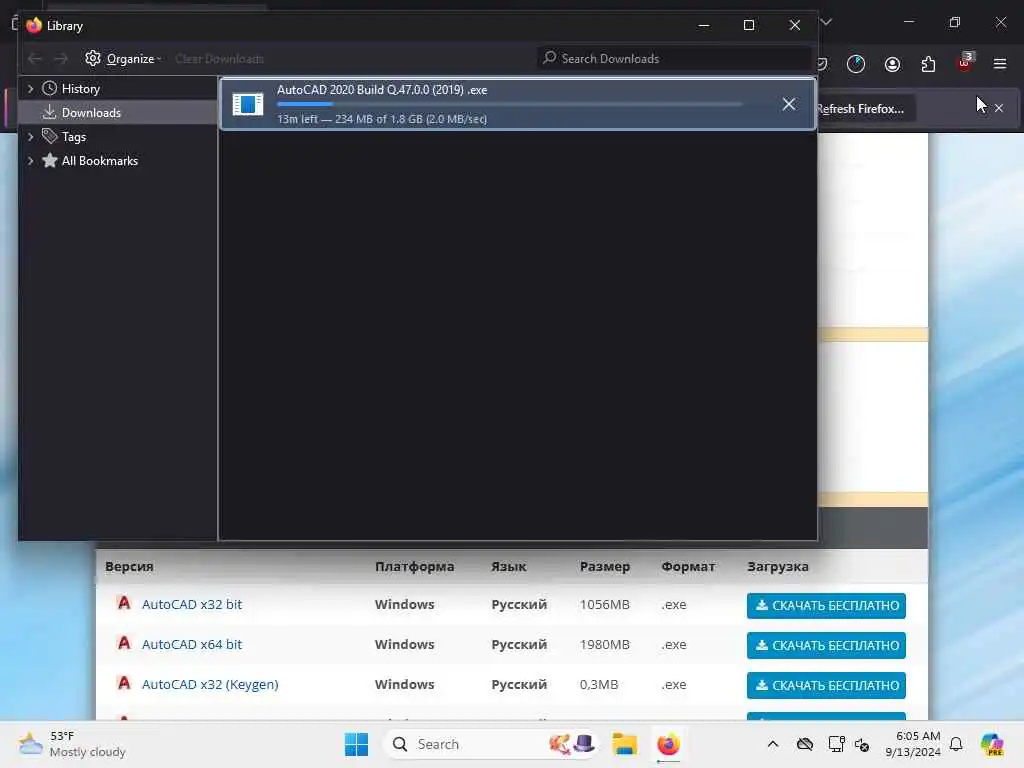Click the download status text 13m left
1024x768 pixels.
(382, 119)
